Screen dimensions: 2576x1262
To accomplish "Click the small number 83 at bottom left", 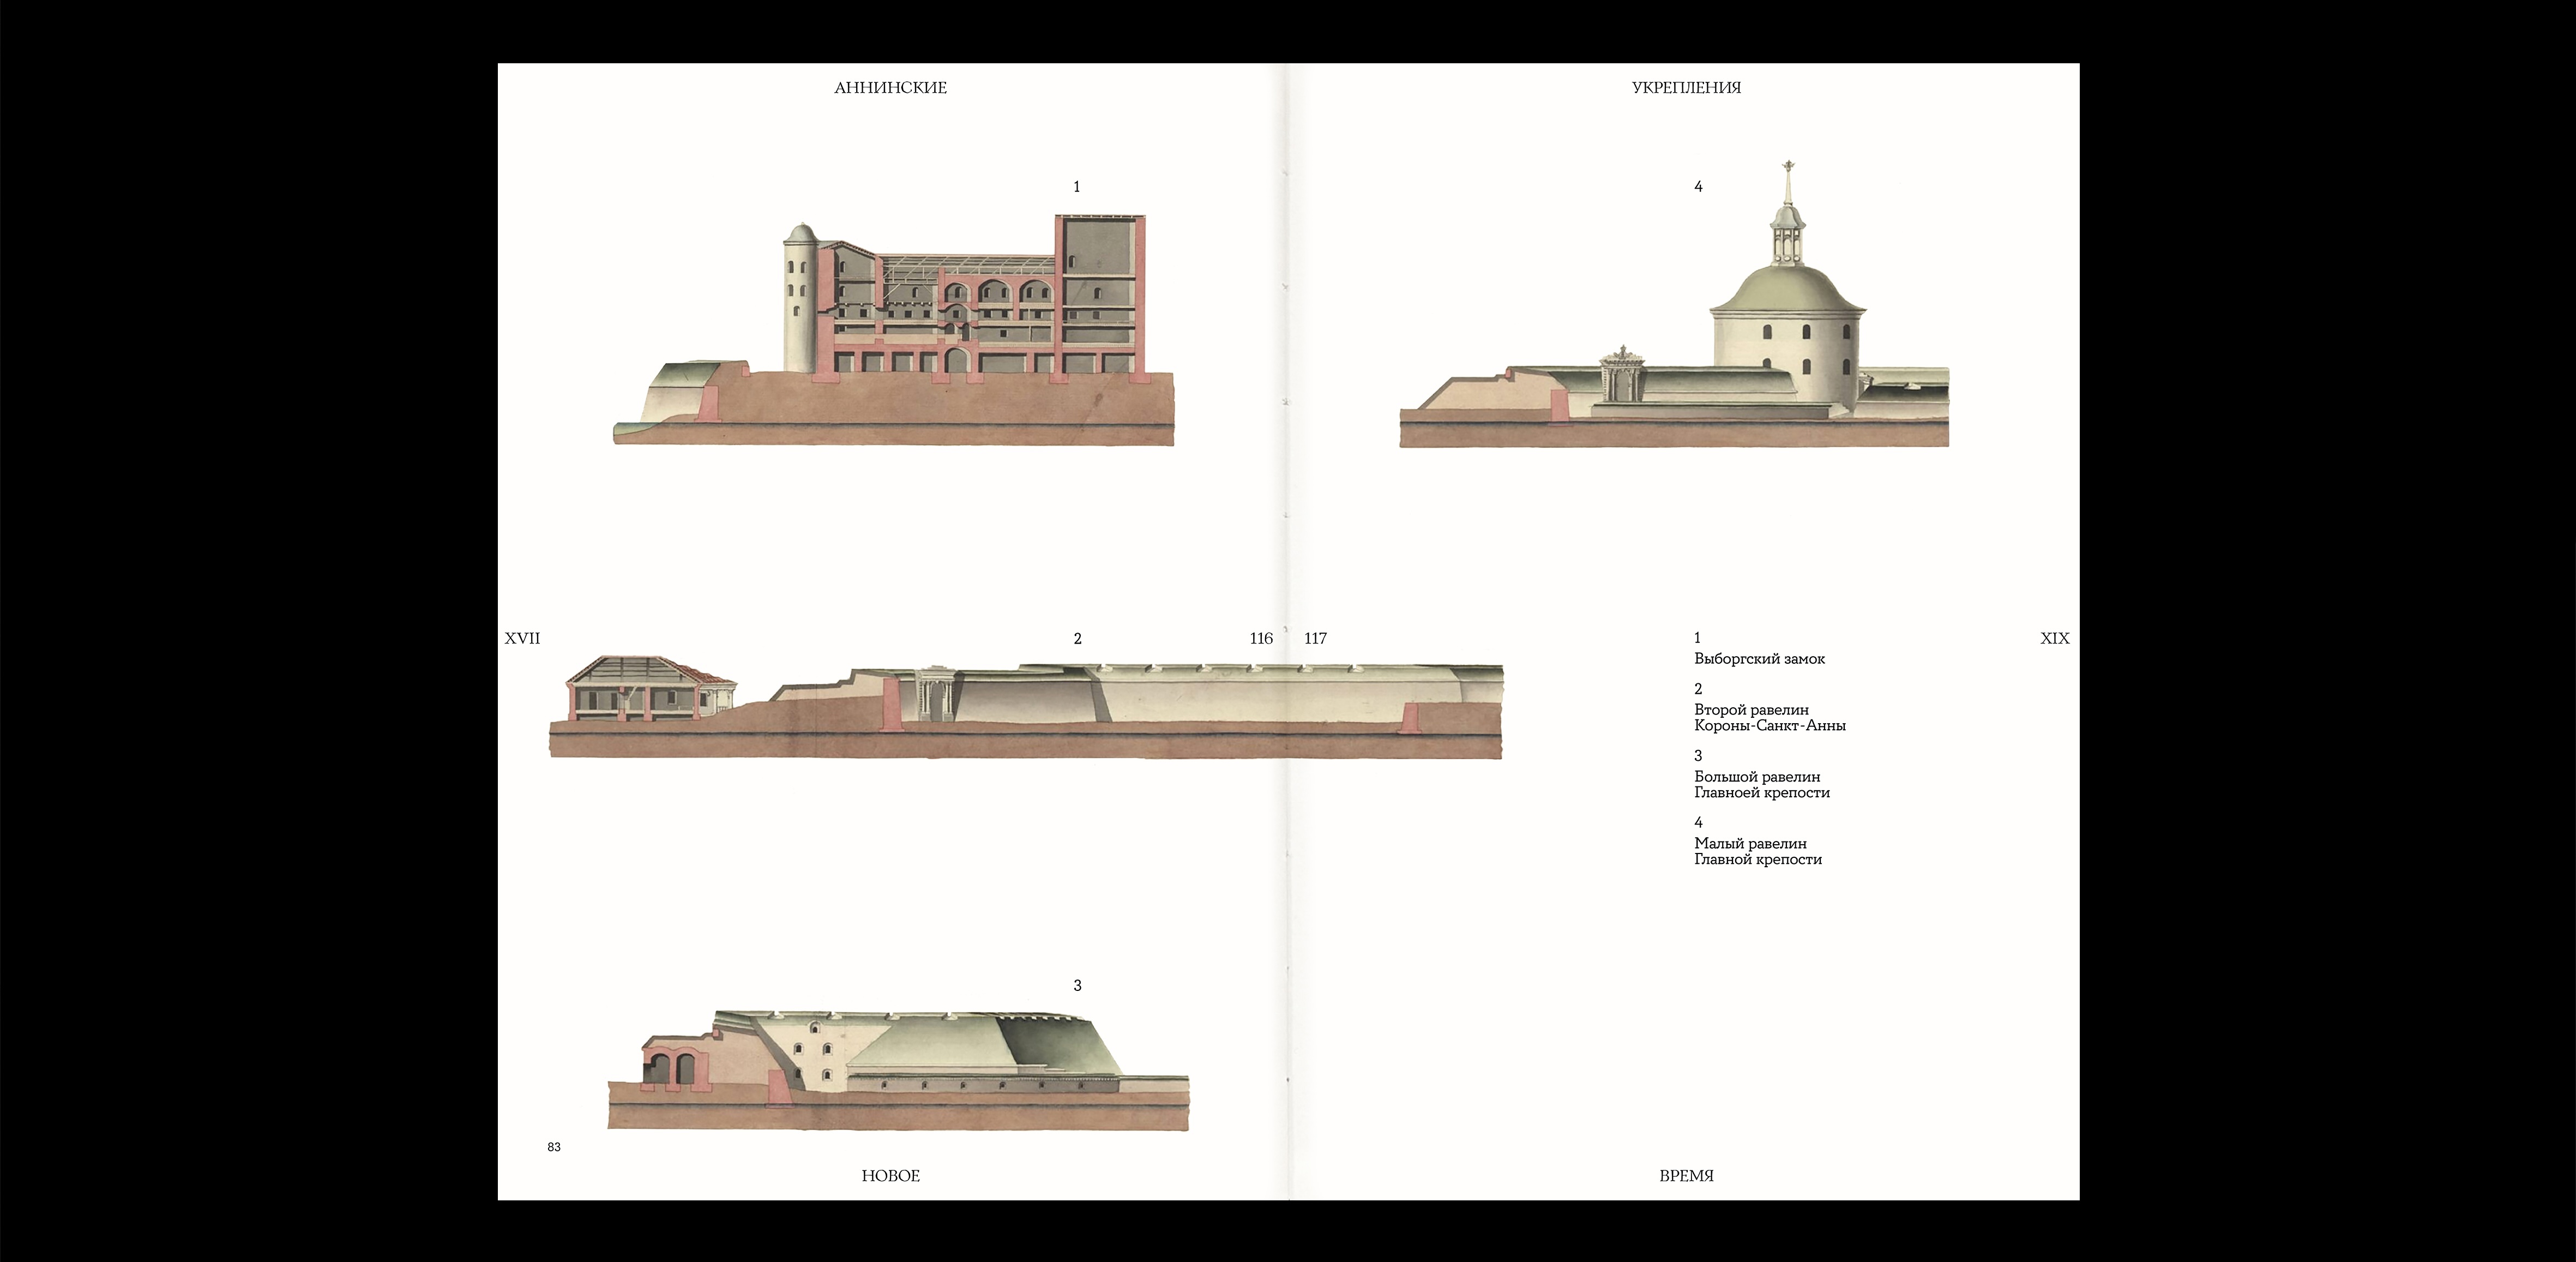I will [554, 1147].
